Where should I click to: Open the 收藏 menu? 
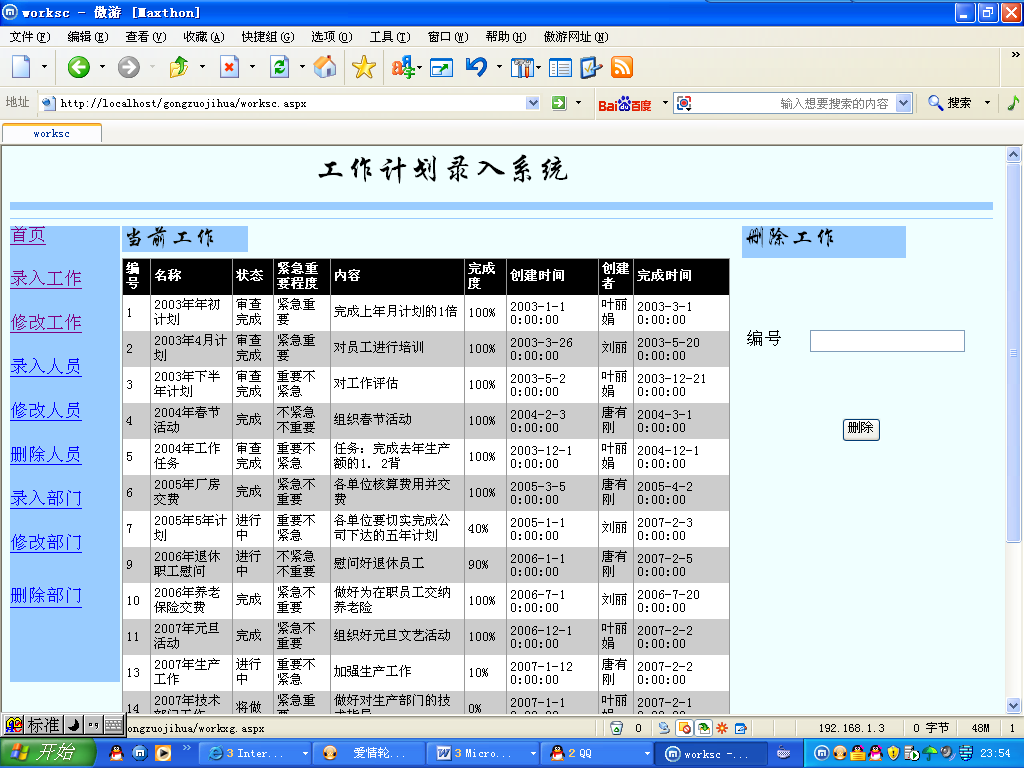point(204,37)
